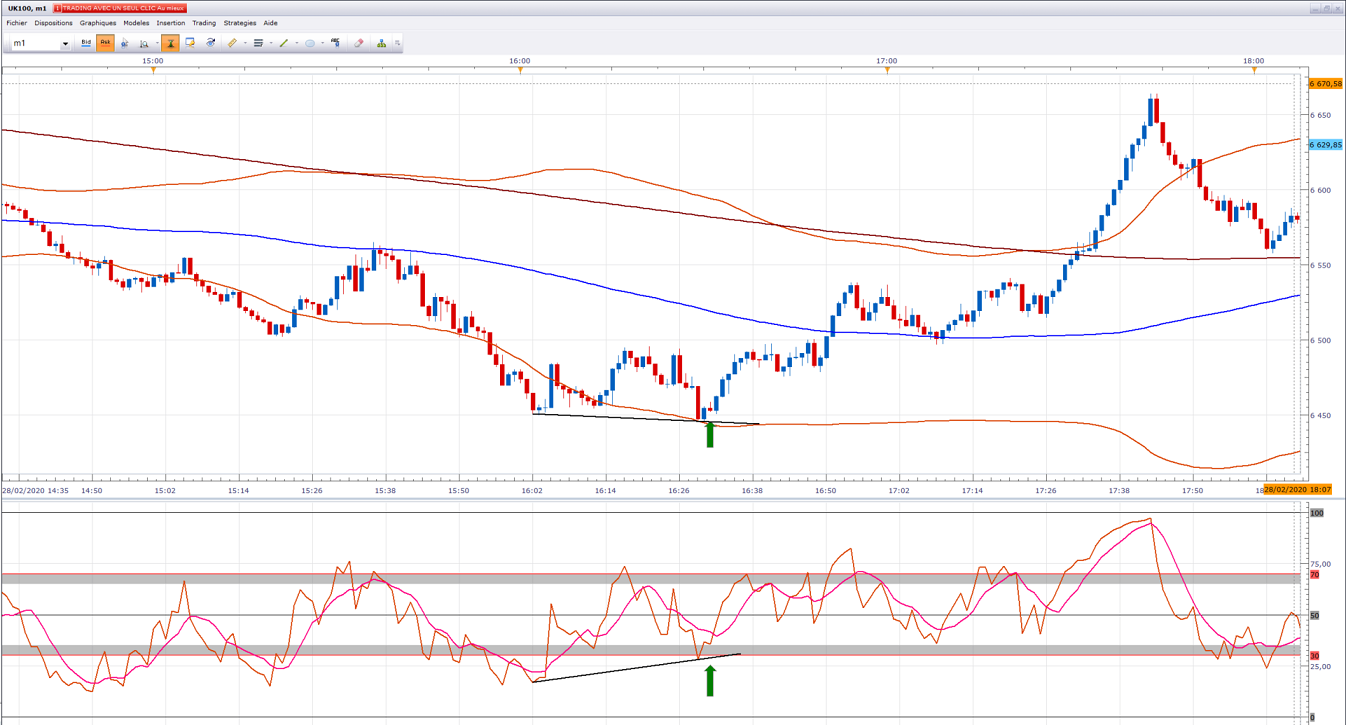Click the red 70 indicator level label
Image resolution: width=1346 pixels, height=725 pixels.
(x=1315, y=575)
